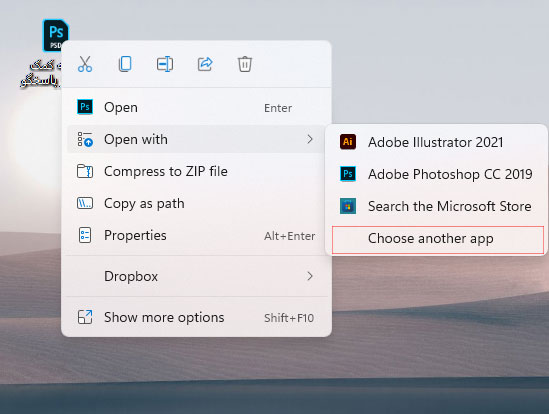Click the Enter shortcut text
549x414 pixels.
[278, 108]
